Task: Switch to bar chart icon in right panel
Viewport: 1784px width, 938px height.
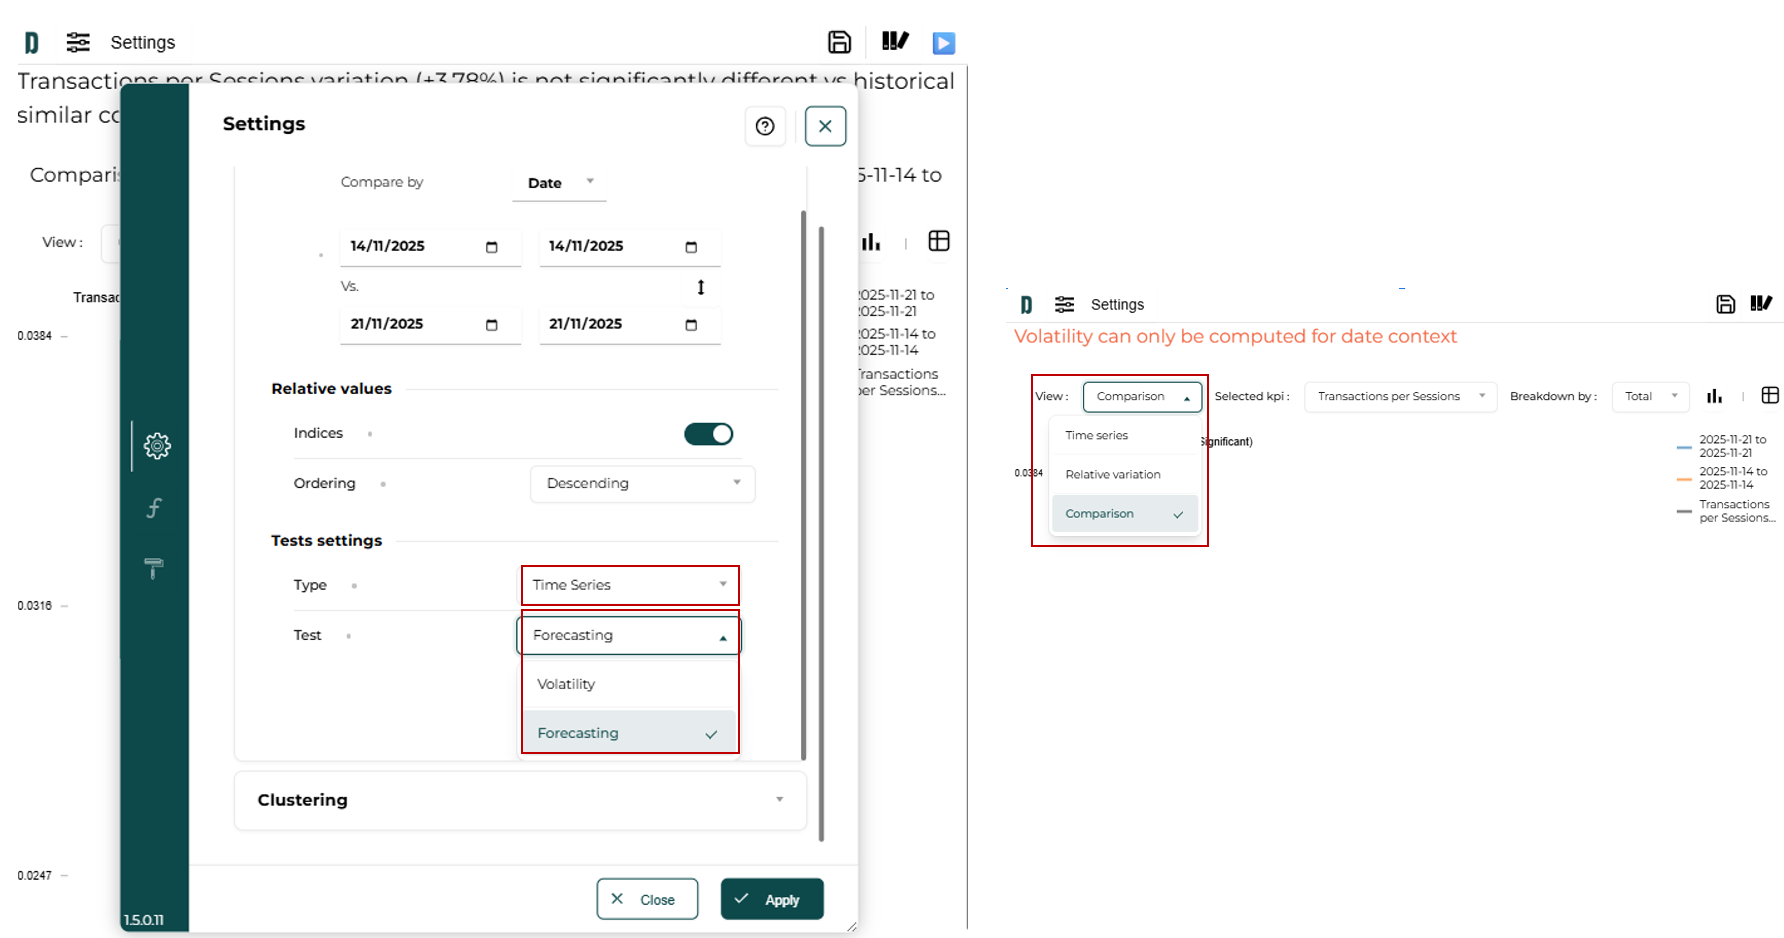Action: pyautogui.click(x=1714, y=396)
